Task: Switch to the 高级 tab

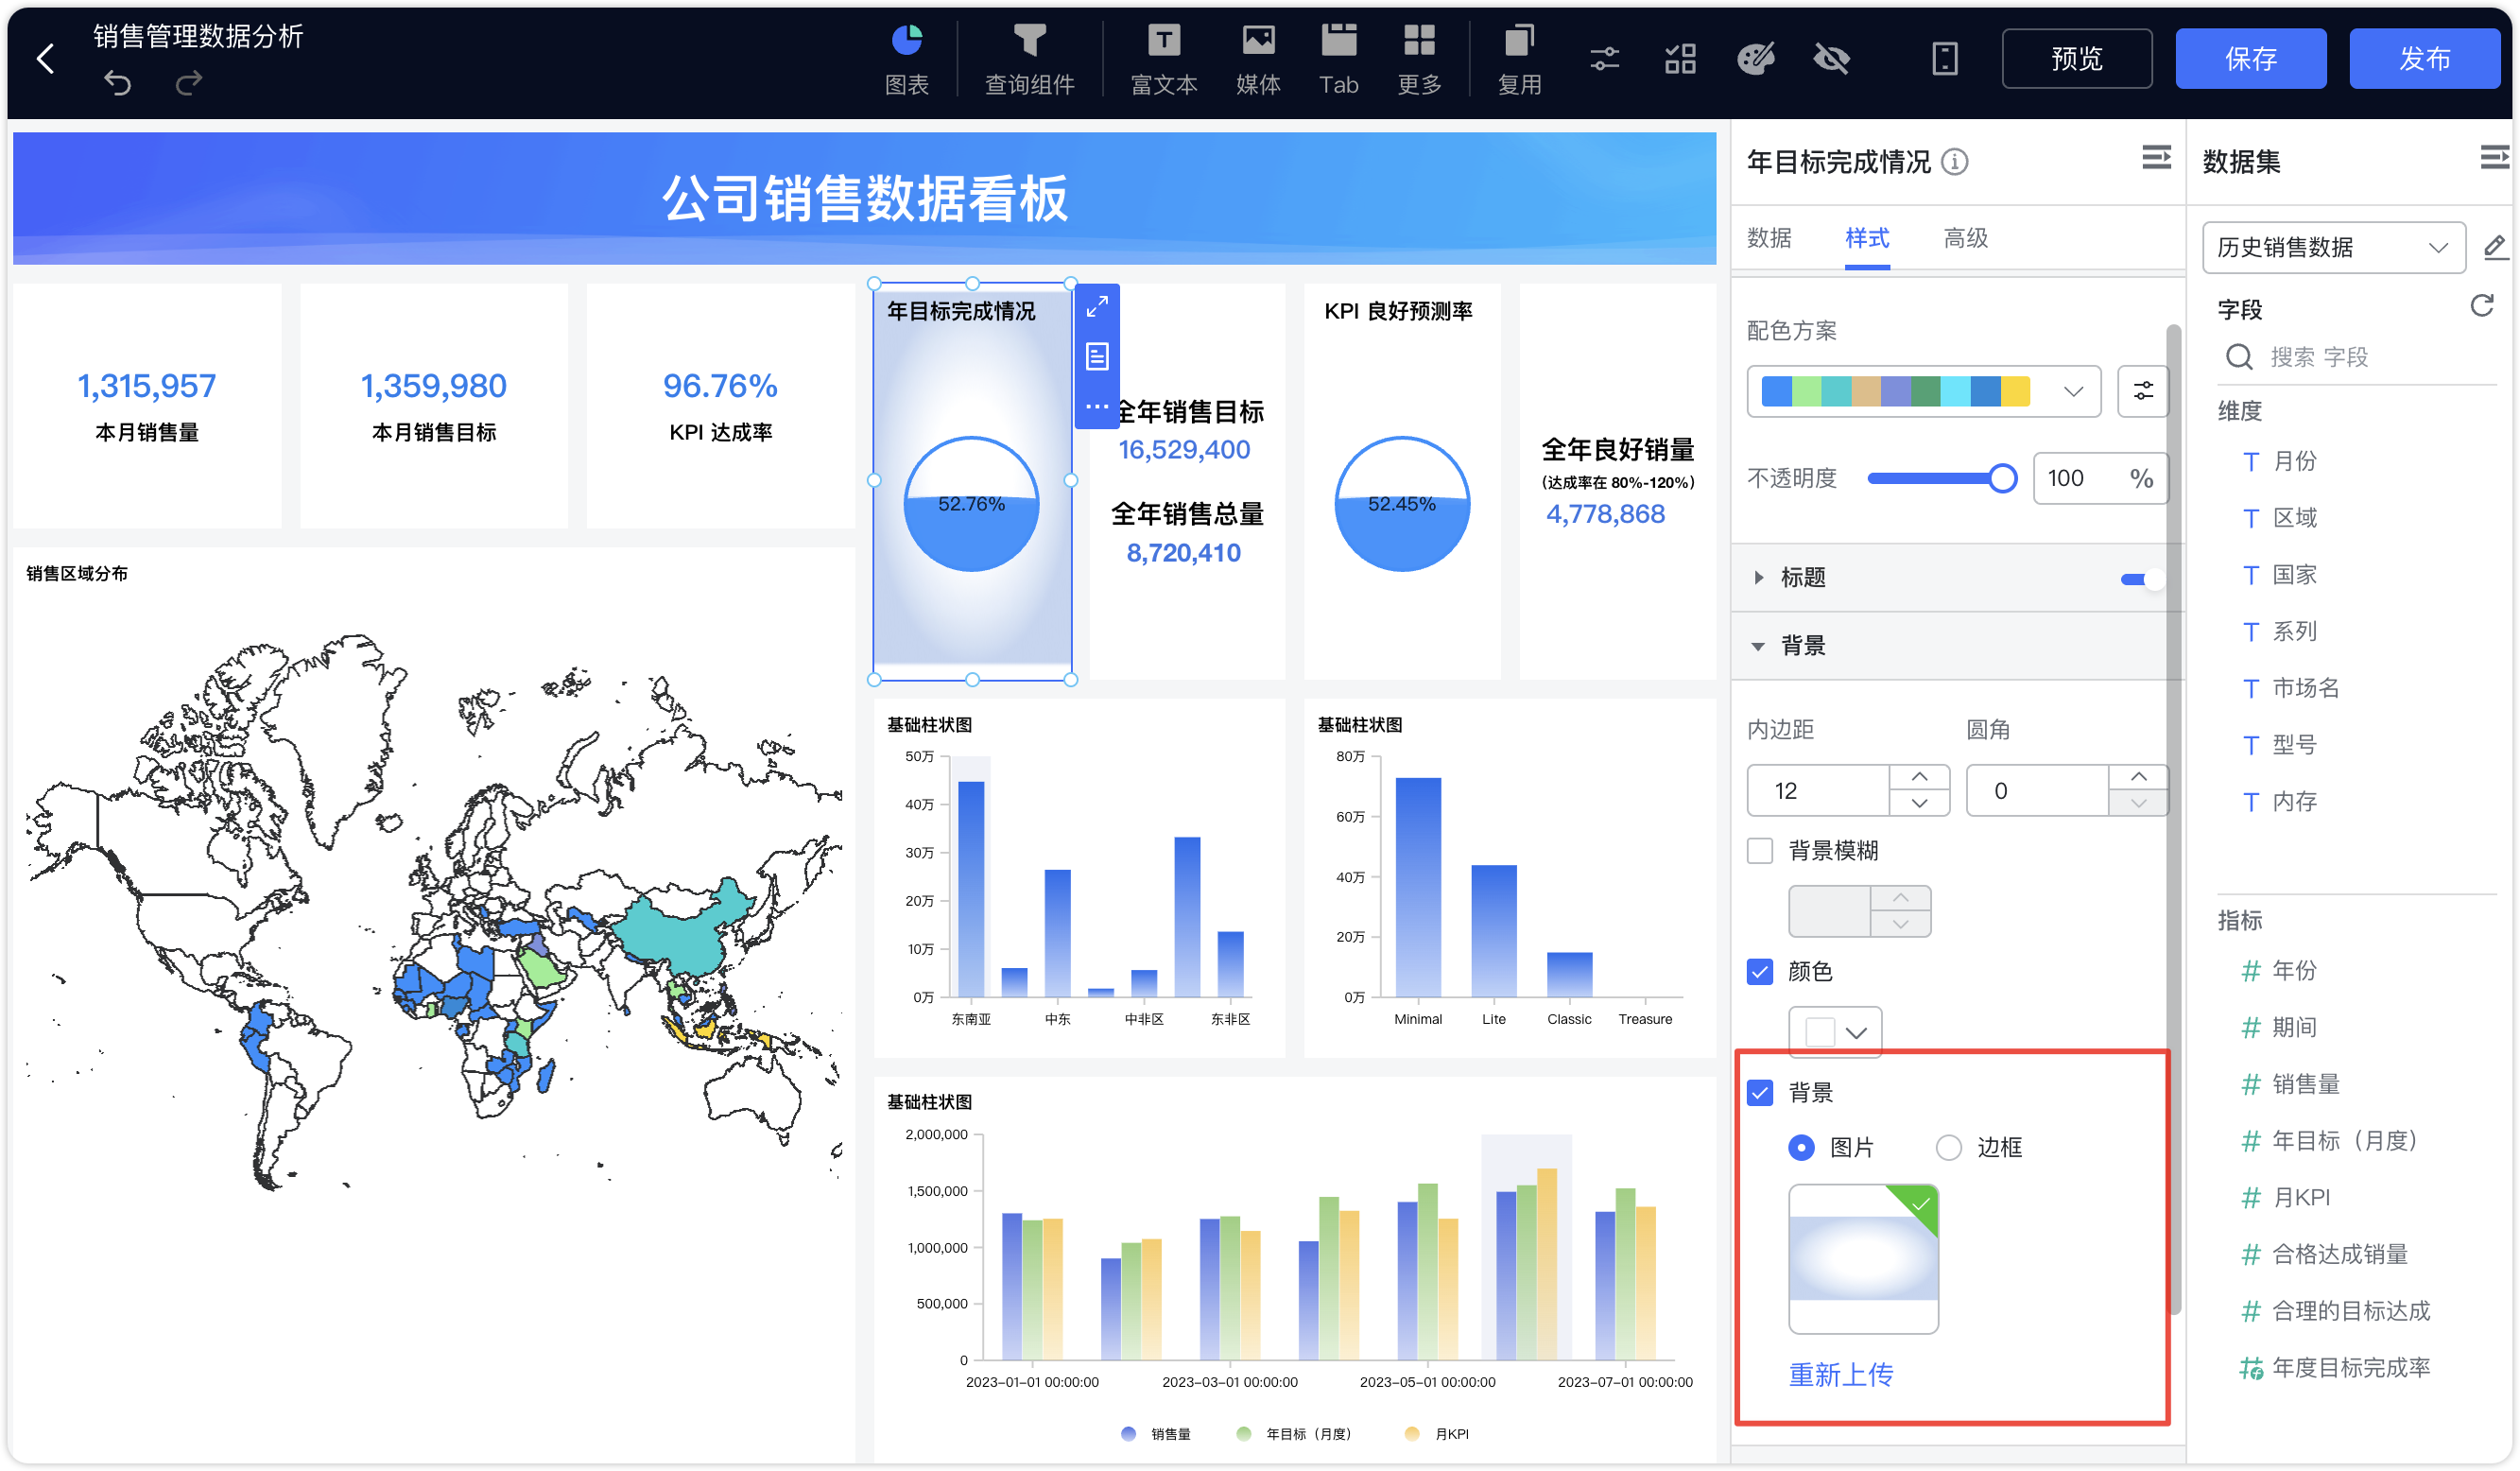Action: [x=1965, y=239]
